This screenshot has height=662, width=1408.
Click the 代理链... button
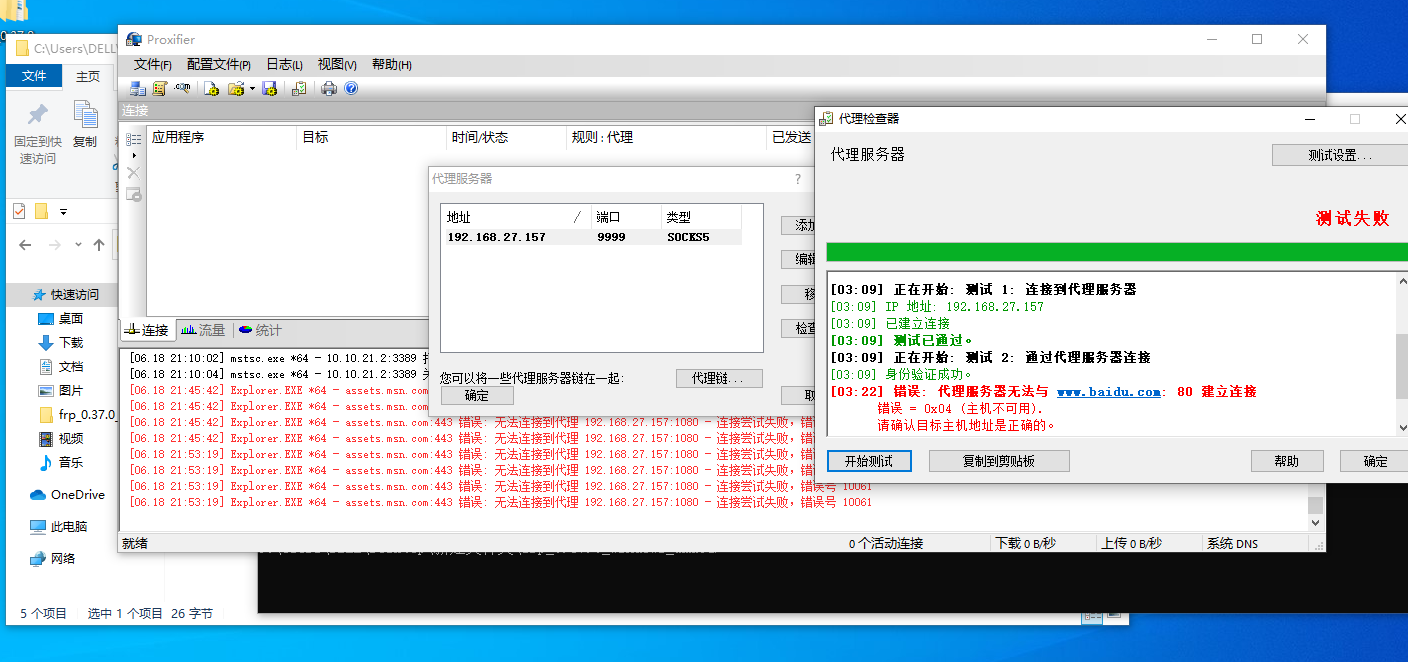[719, 379]
